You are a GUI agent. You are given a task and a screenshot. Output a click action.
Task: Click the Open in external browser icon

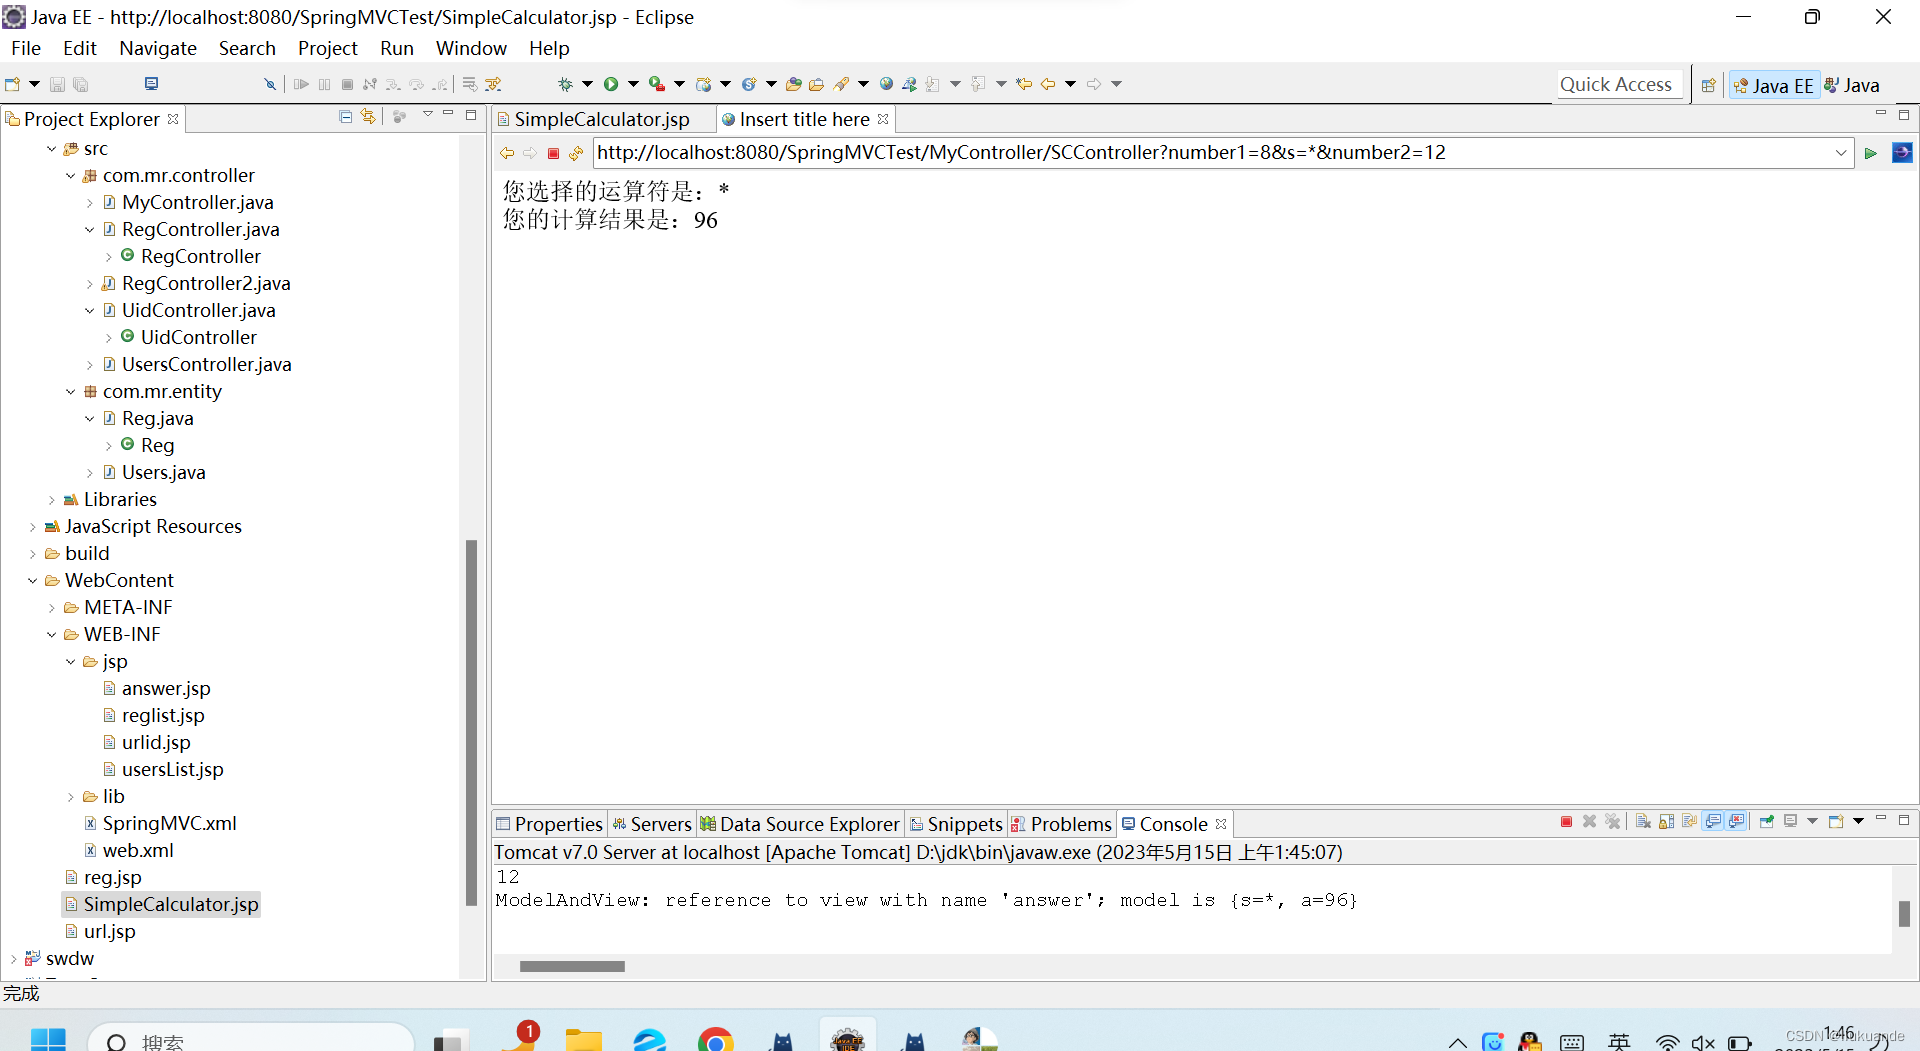pyautogui.click(x=1902, y=153)
